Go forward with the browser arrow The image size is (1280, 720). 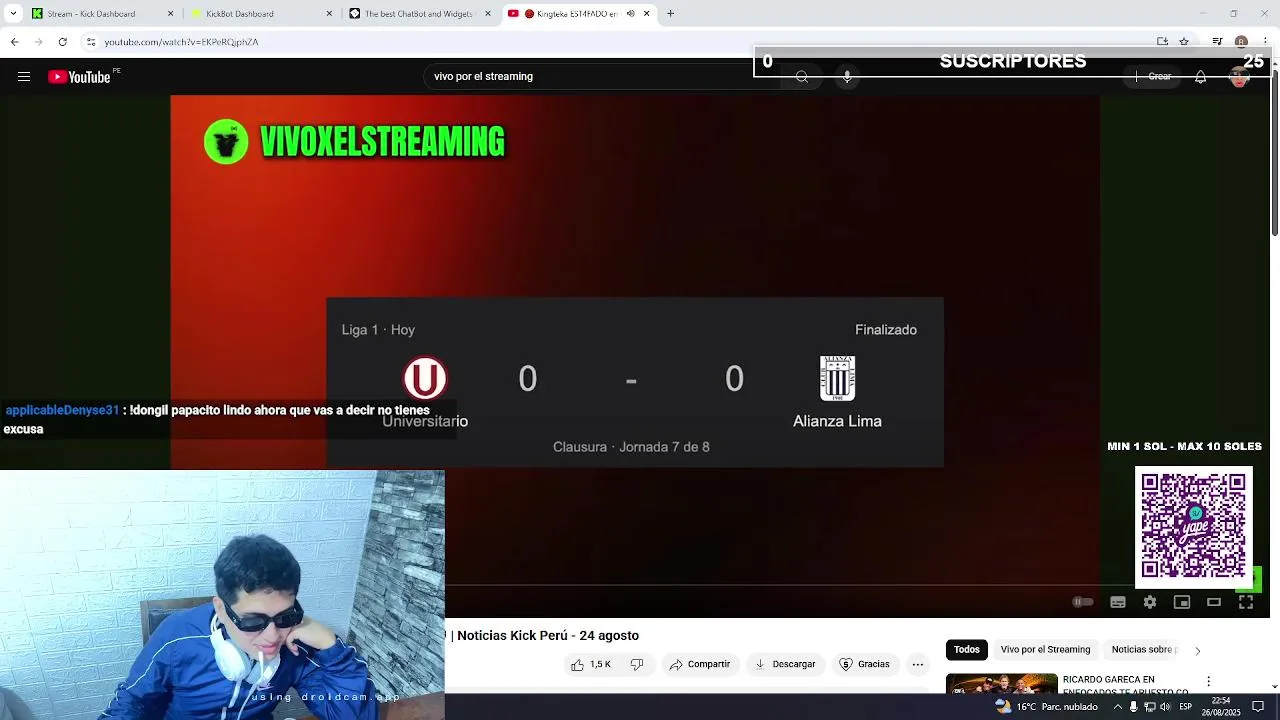(38, 42)
